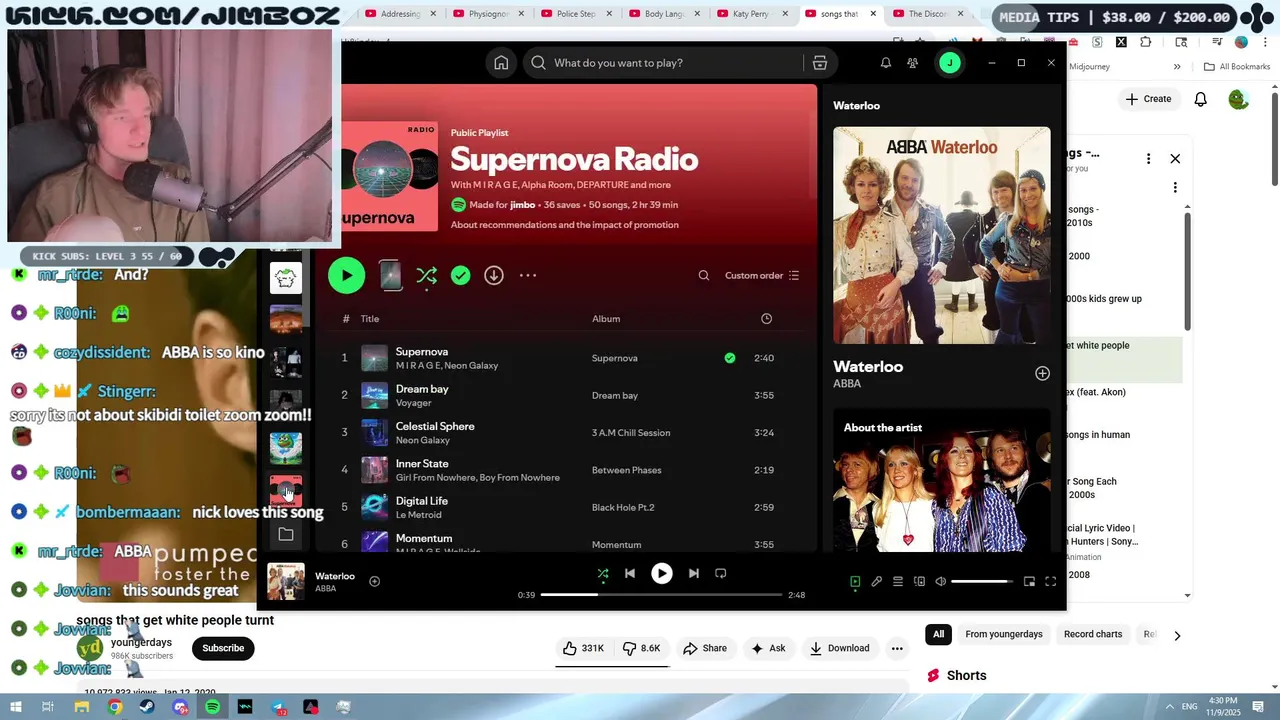The height and width of the screenshot is (720, 1280).
Task: Open Connect to a device
Action: [x=919, y=582]
